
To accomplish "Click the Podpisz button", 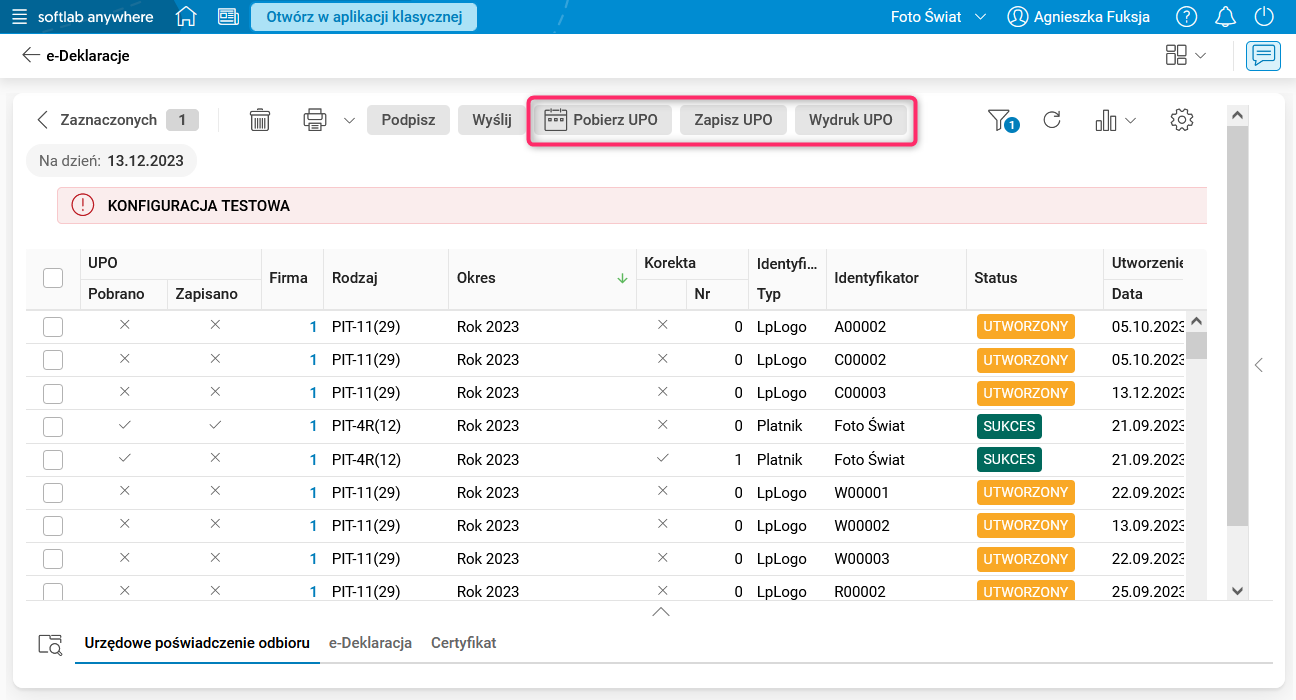I will [408, 120].
